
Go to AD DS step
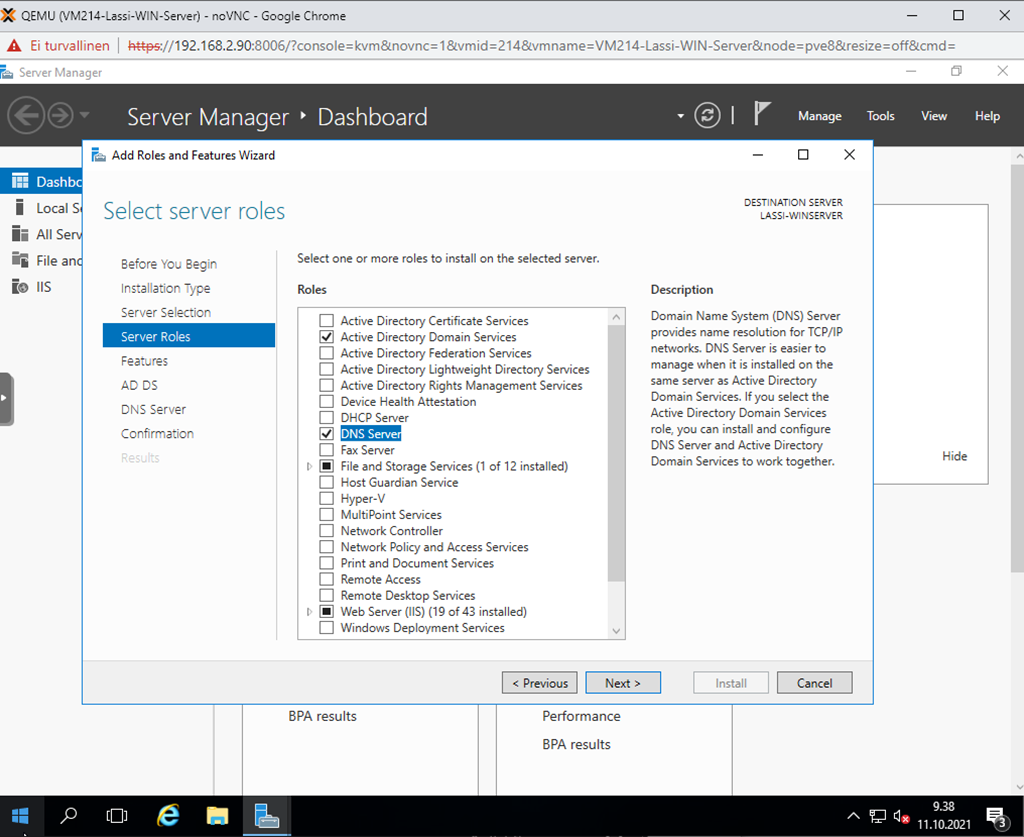pyautogui.click(x=139, y=385)
